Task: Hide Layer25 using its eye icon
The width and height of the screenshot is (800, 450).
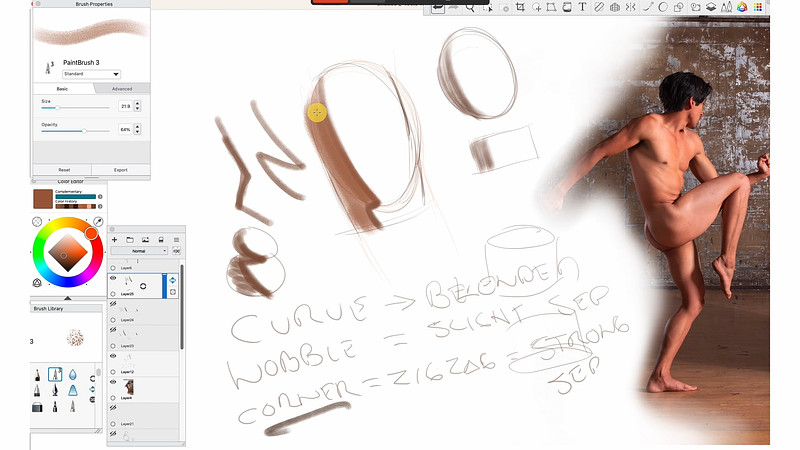Action: point(113,279)
